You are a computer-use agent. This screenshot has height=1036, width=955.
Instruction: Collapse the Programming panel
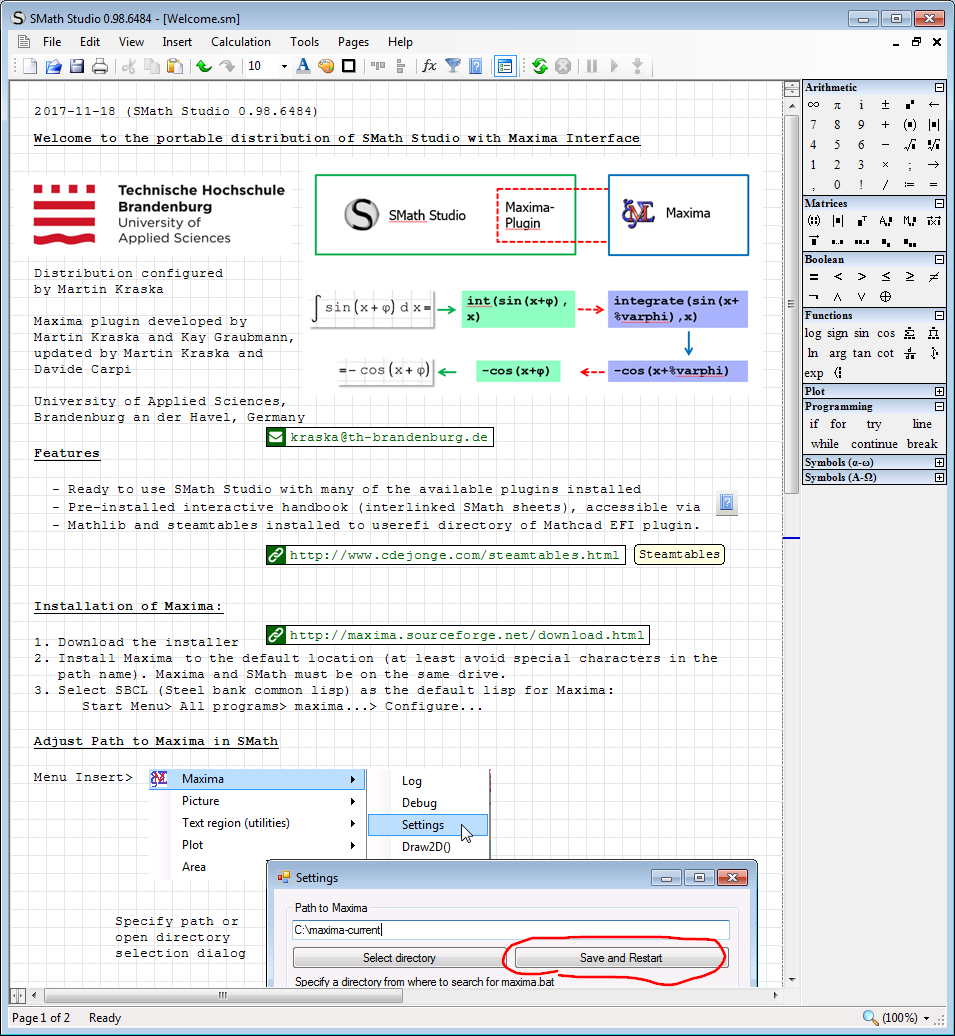tap(939, 406)
